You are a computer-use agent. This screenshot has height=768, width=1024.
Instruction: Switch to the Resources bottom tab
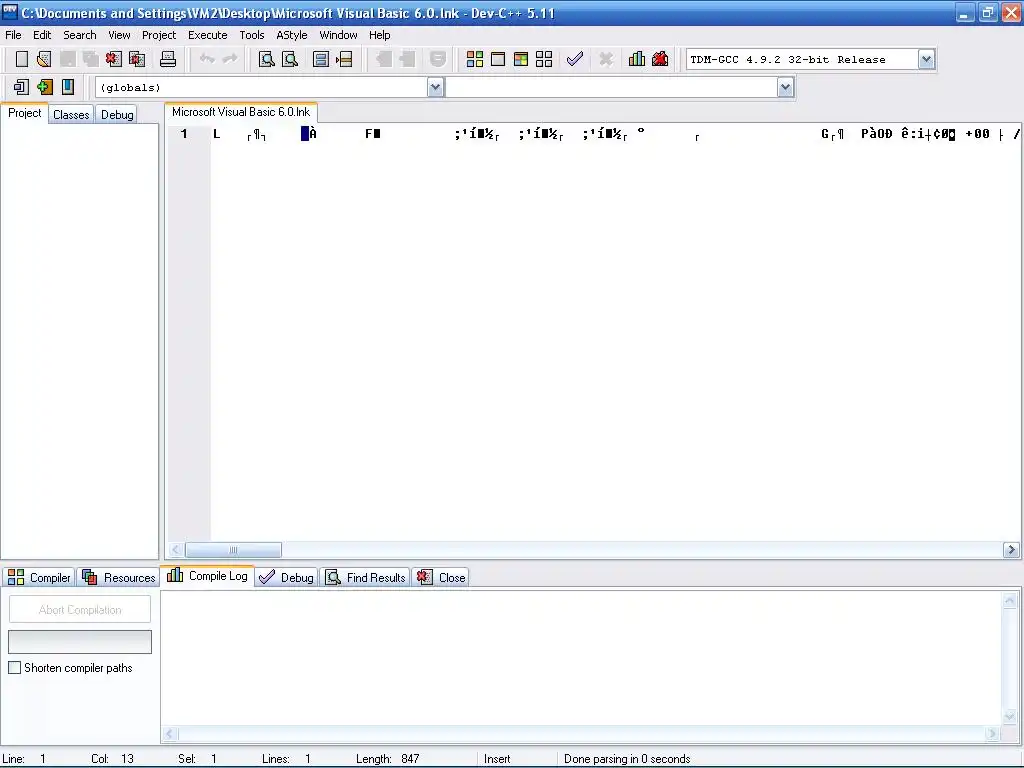118,577
